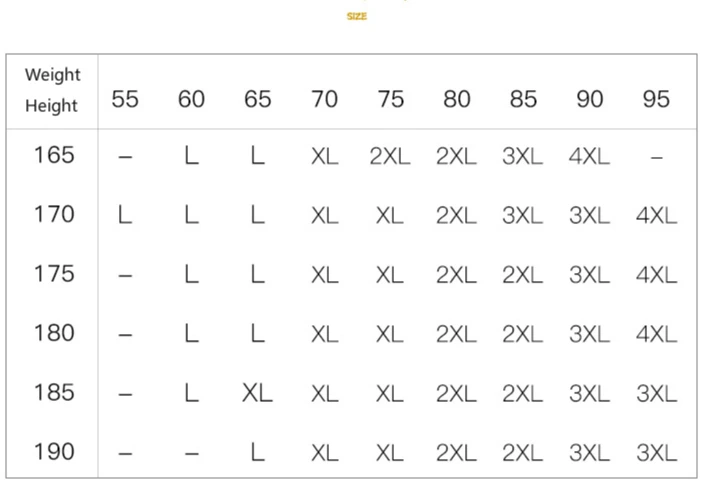
Task: Click weight column header 80
Action: (457, 99)
